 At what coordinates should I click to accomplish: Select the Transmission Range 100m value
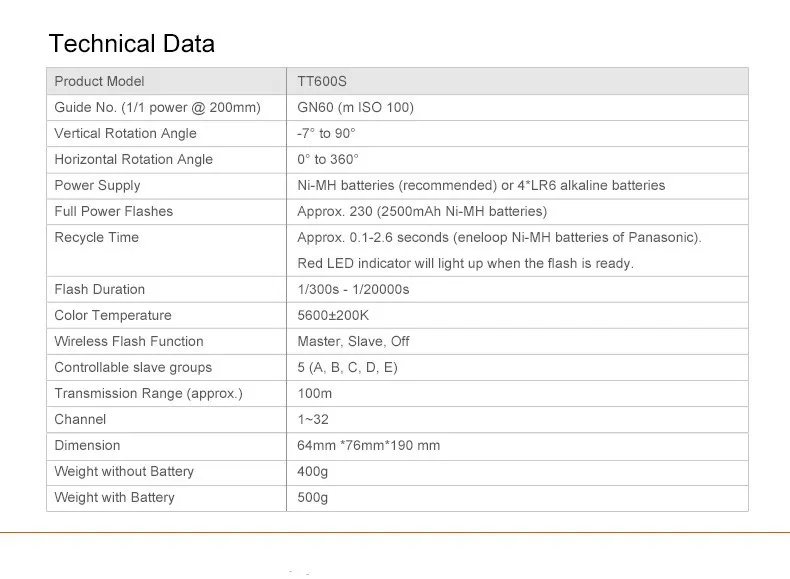click(314, 393)
